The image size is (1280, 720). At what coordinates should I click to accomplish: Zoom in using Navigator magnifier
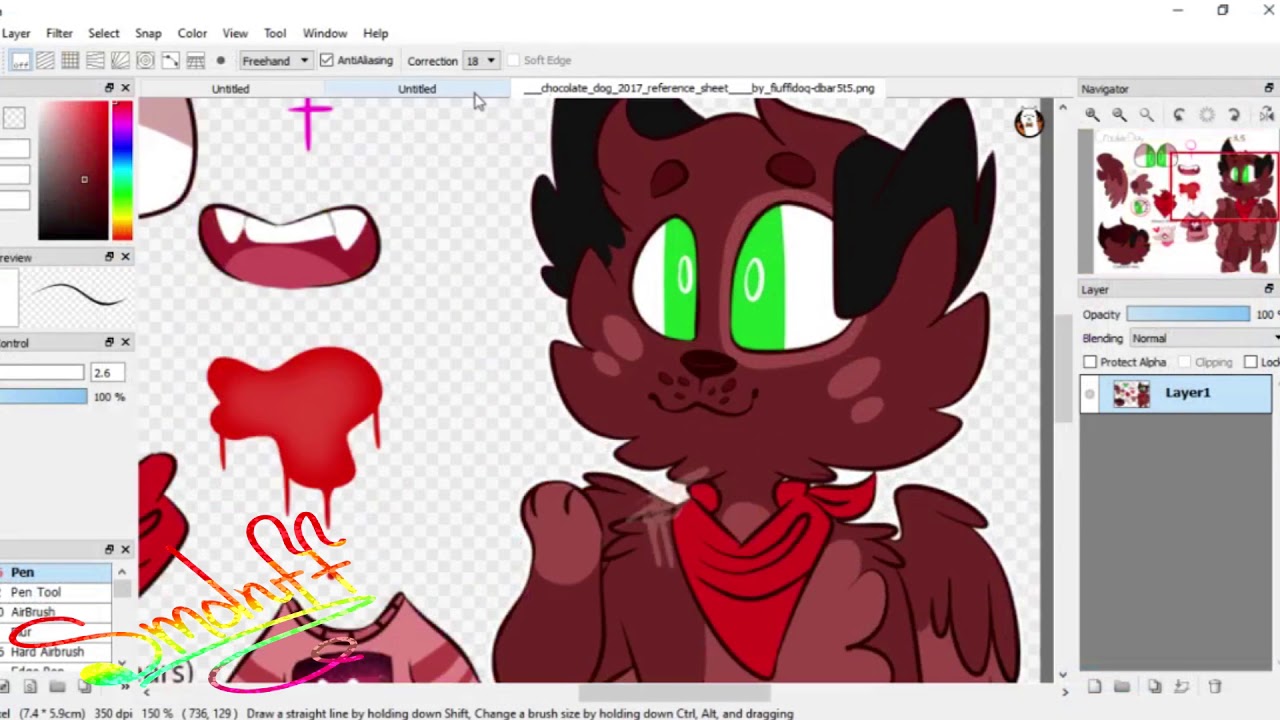(1092, 115)
